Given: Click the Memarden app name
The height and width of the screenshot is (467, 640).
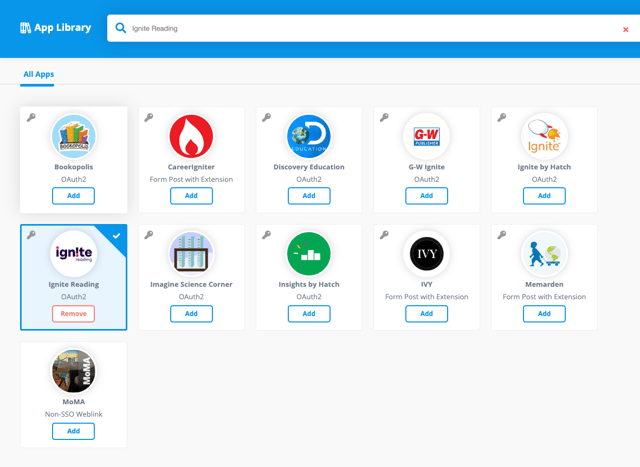Looking at the screenshot, I should [x=544, y=285].
